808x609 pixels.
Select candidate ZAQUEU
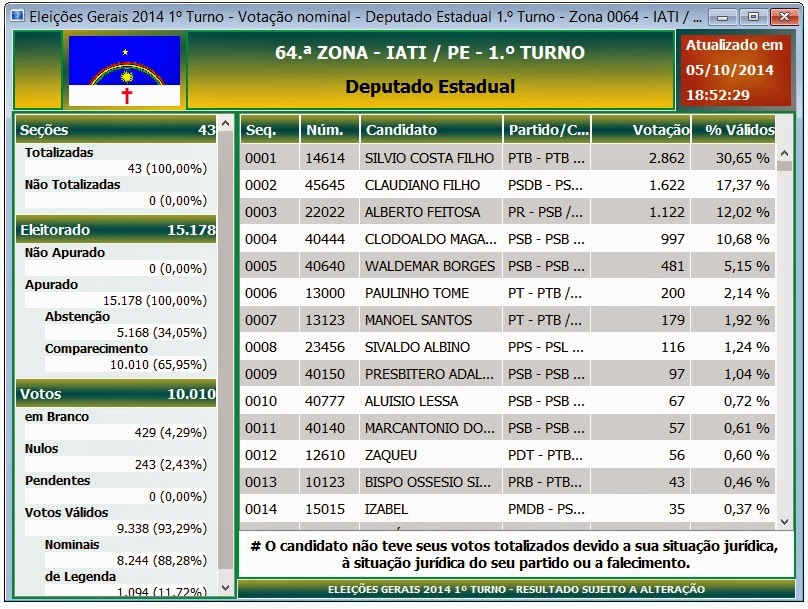coord(508,455)
